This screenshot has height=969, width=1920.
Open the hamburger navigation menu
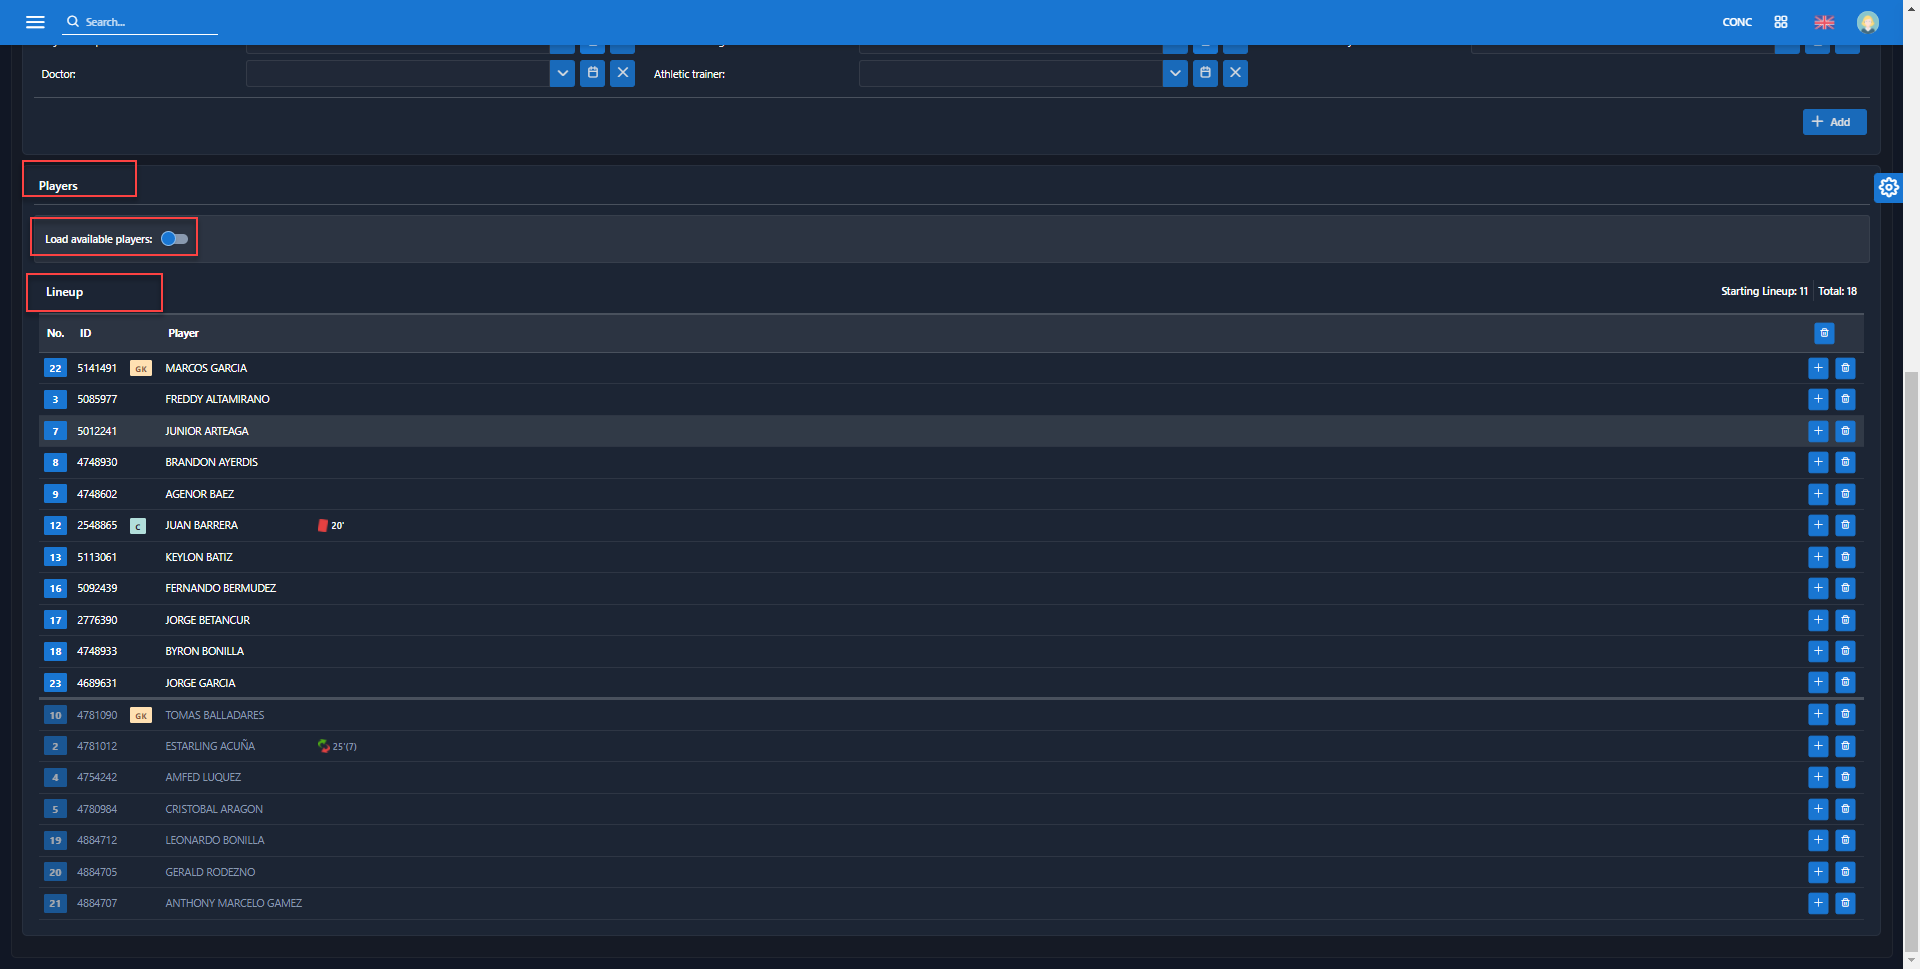point(35,22)
